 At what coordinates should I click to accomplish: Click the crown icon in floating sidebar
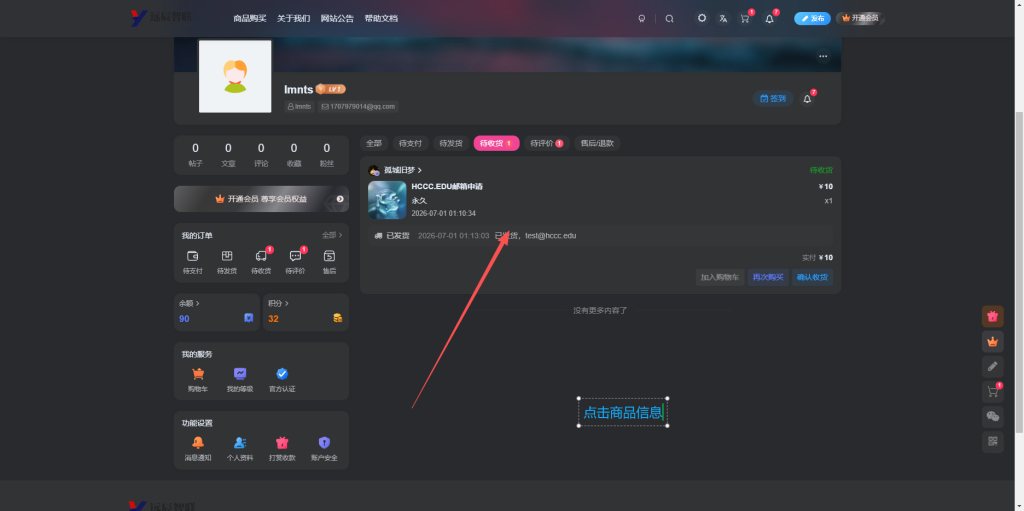click(993, 341)
